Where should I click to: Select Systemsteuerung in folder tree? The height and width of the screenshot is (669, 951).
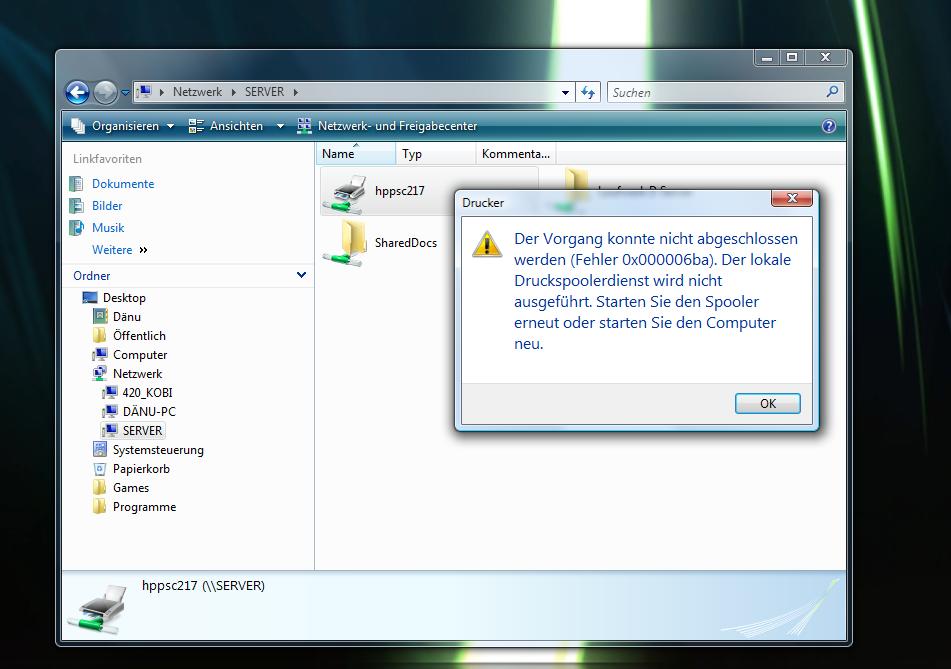[x=157, y=450]
